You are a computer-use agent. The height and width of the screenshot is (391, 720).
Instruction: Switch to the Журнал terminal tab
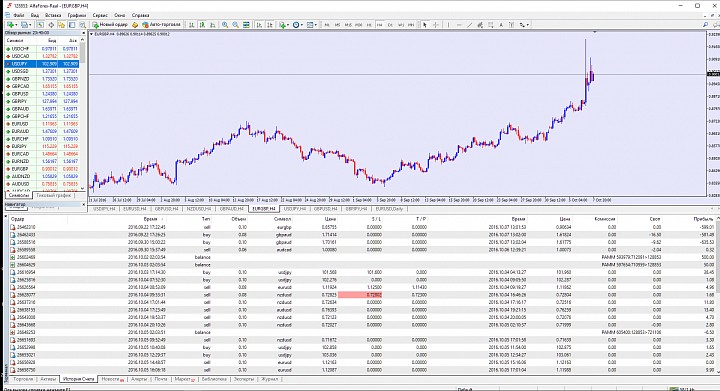270,380
